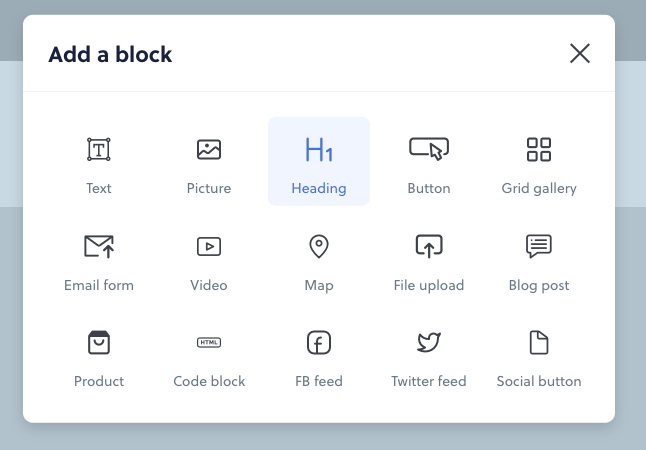
Task: Insert a Product shopping bag block
Action: click(99, 355)
